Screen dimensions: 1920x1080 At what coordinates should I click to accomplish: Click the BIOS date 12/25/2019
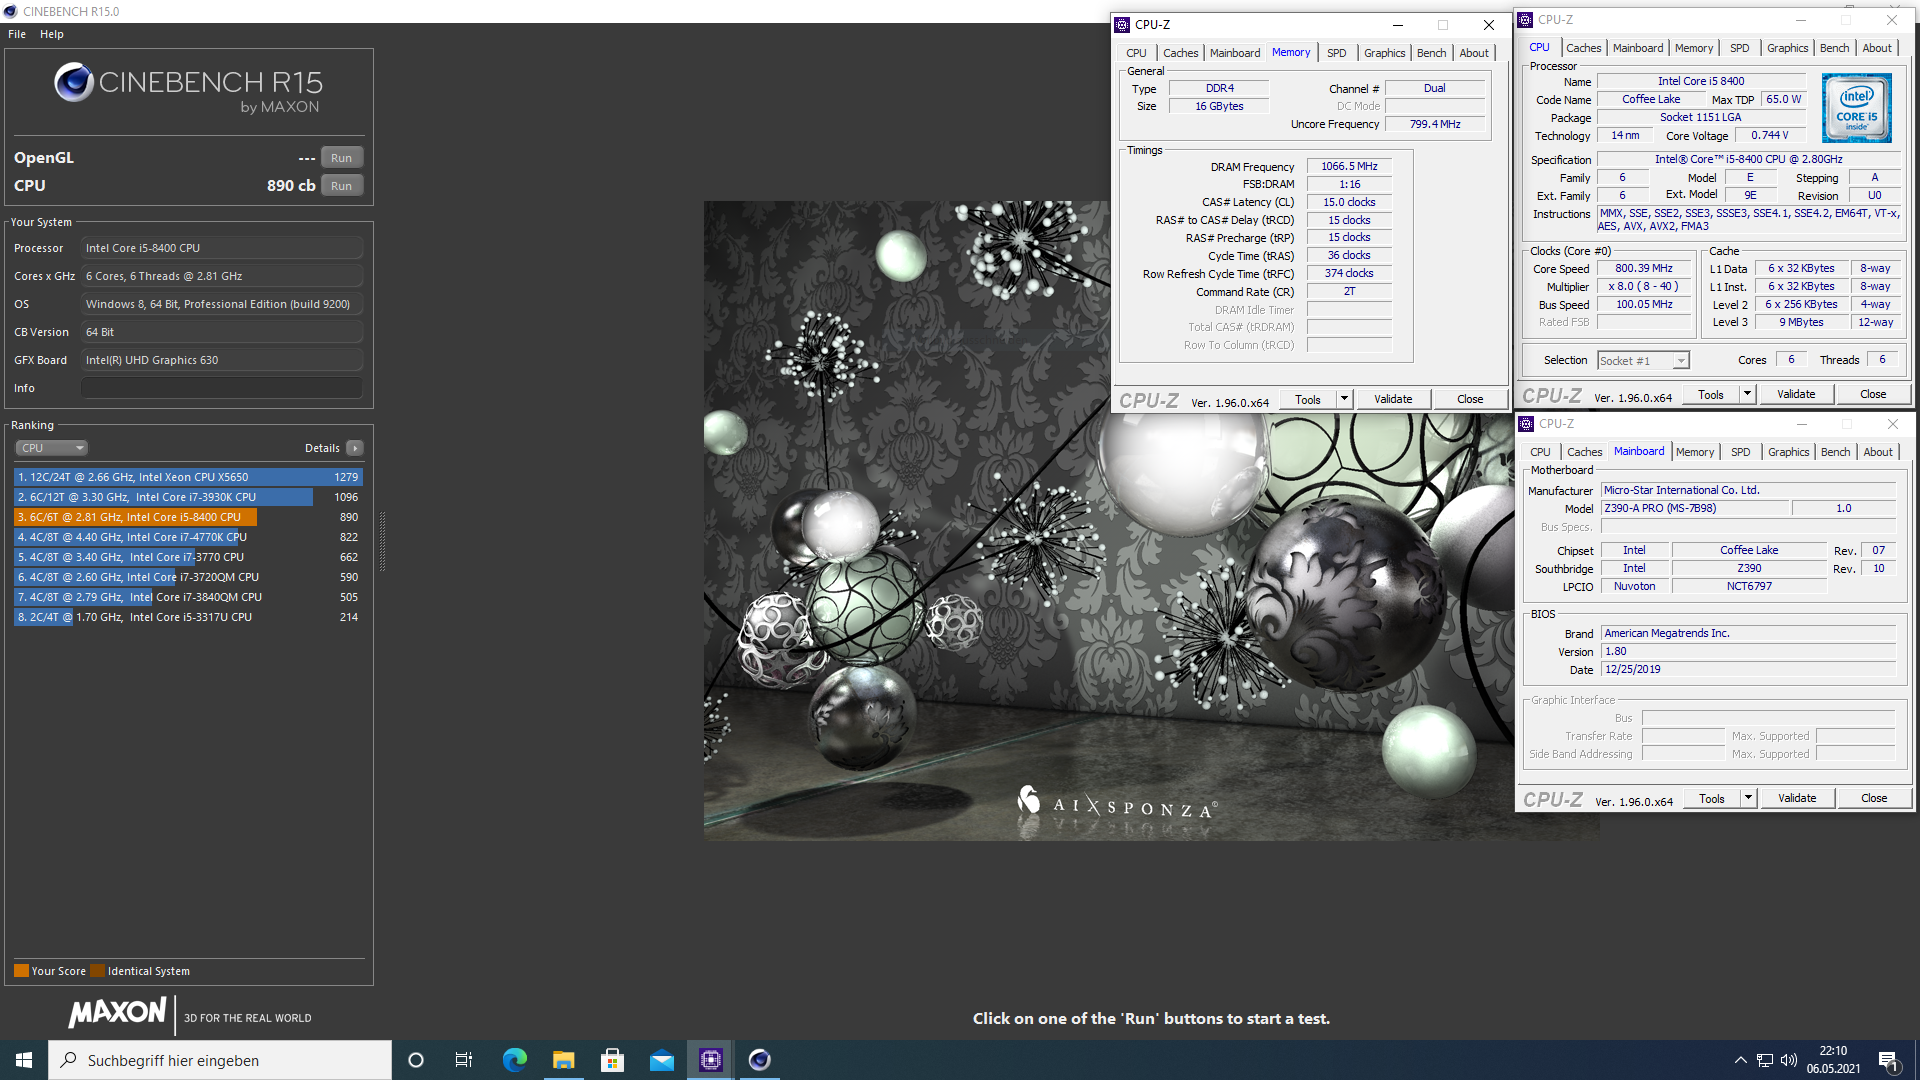click(1749, 669)
